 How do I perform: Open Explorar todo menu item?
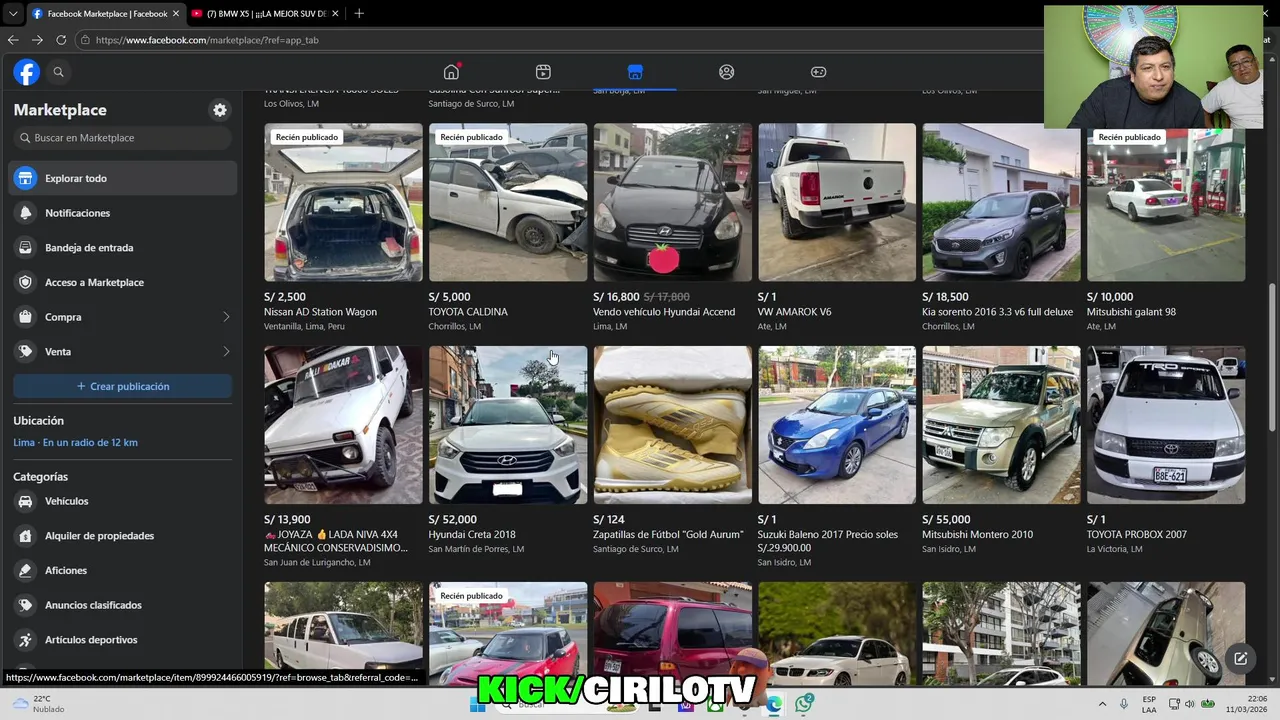coord(123,178)
